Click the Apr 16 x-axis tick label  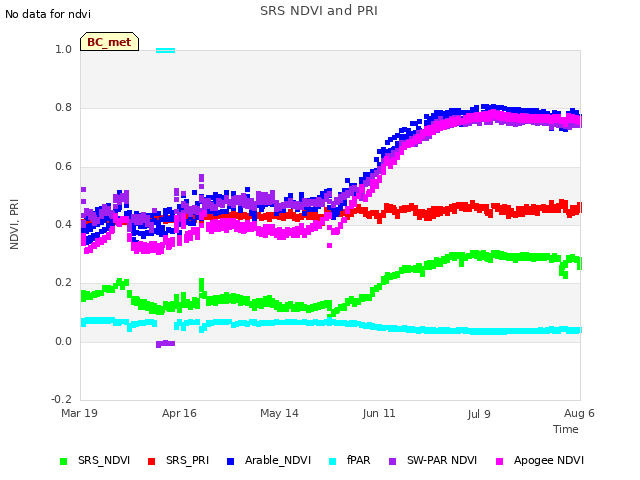click(x=179, y=413)
